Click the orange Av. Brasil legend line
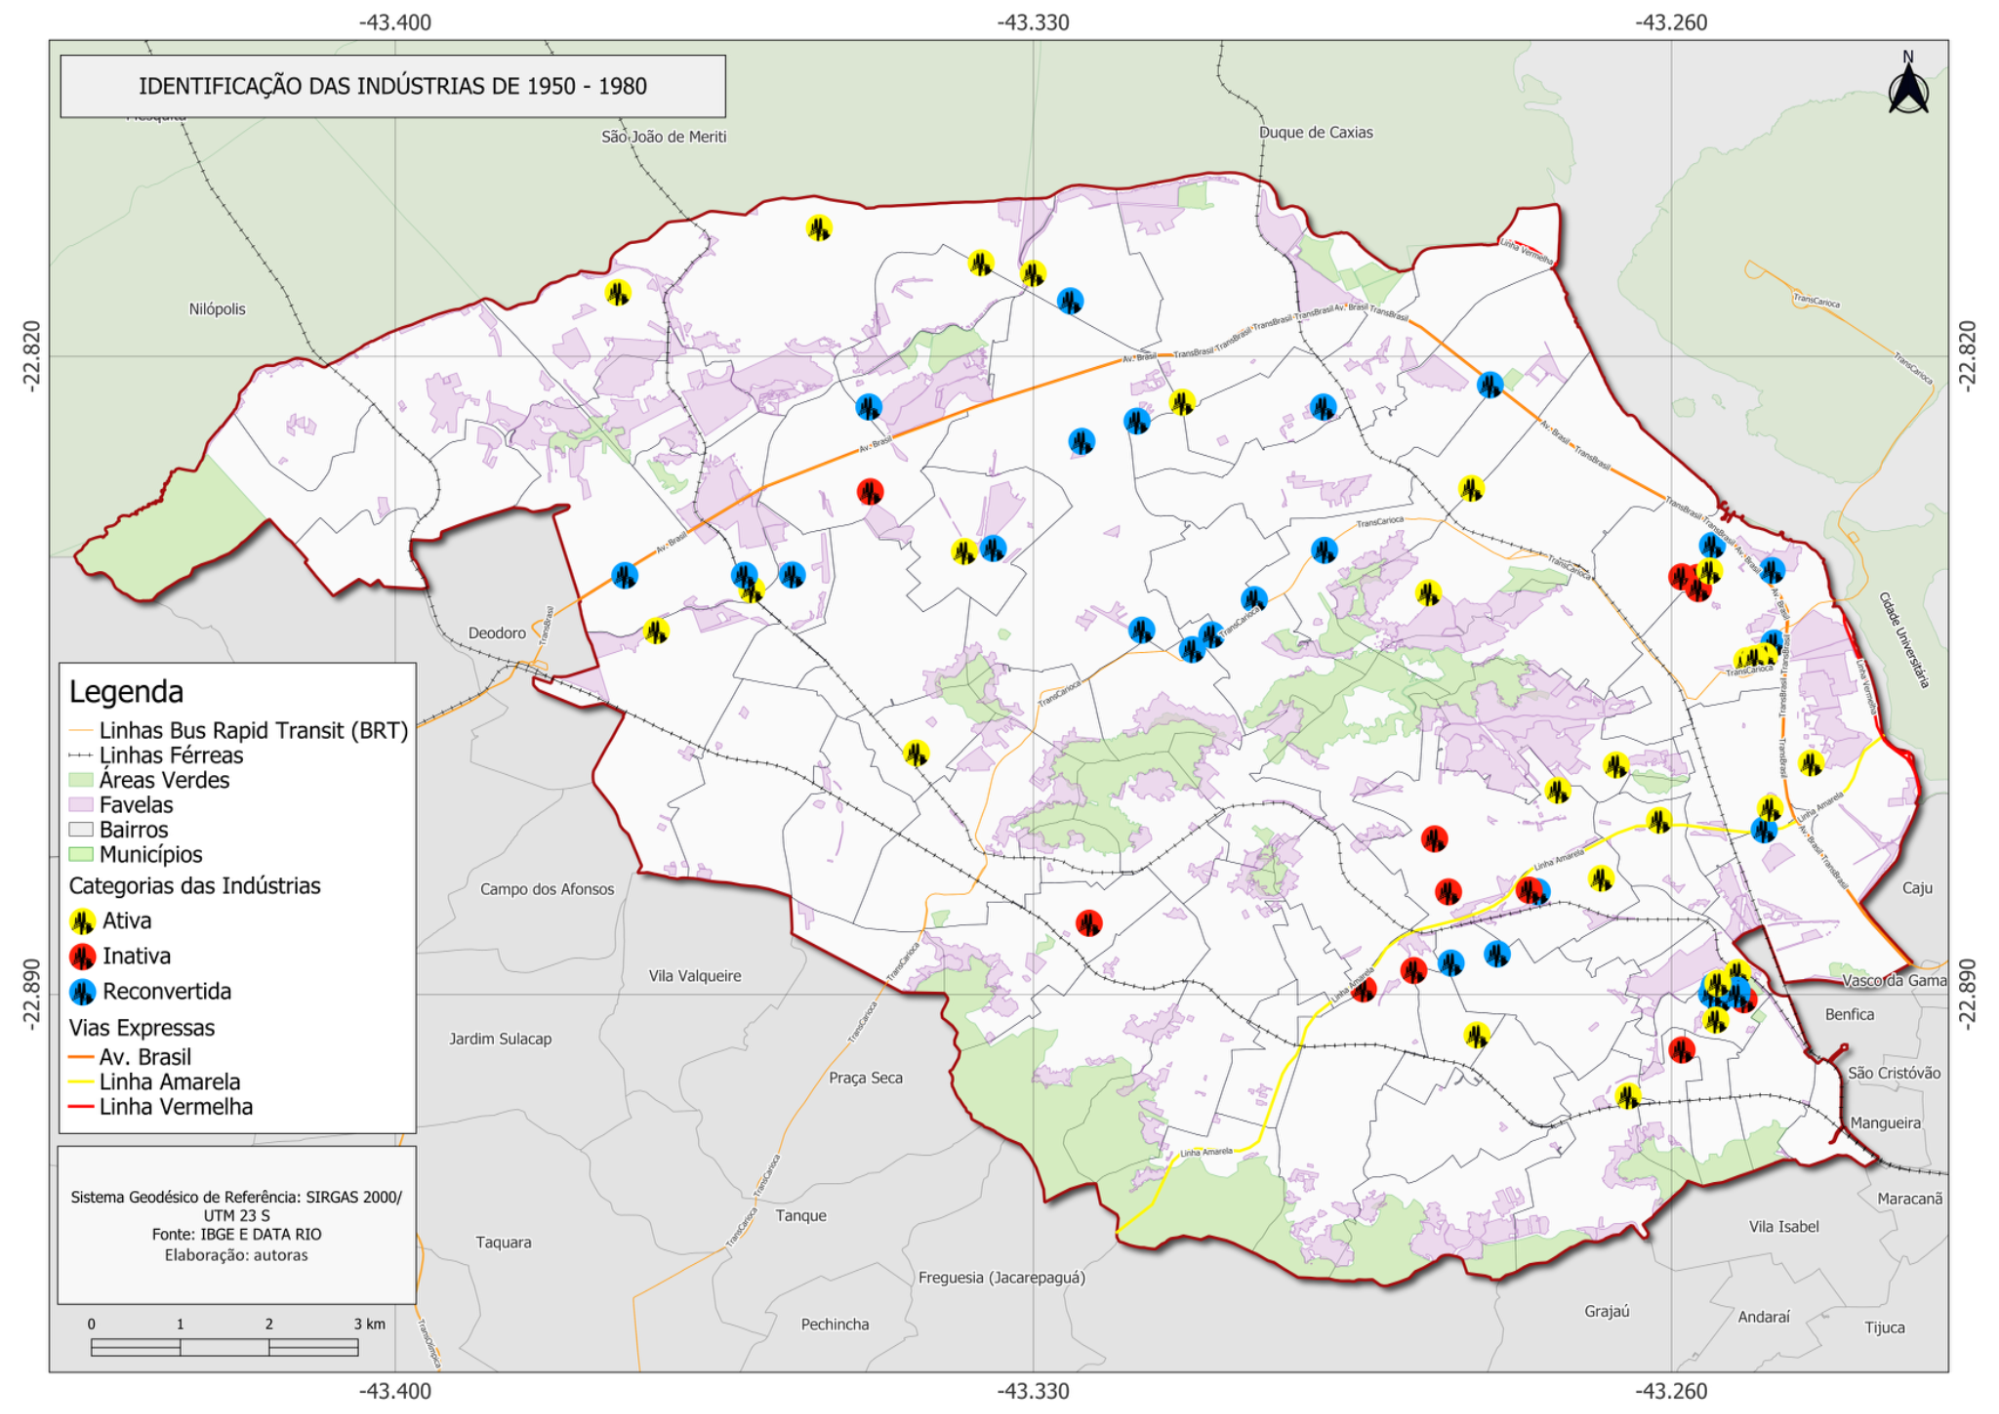 (81, 1058)
